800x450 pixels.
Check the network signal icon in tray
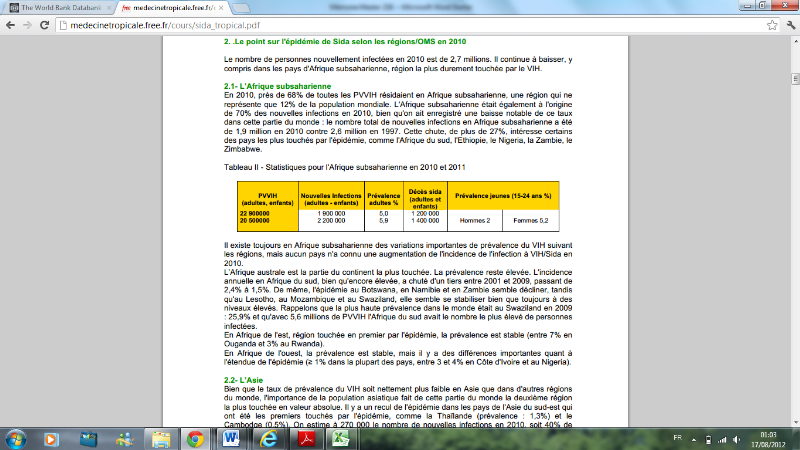click(722, 439)
